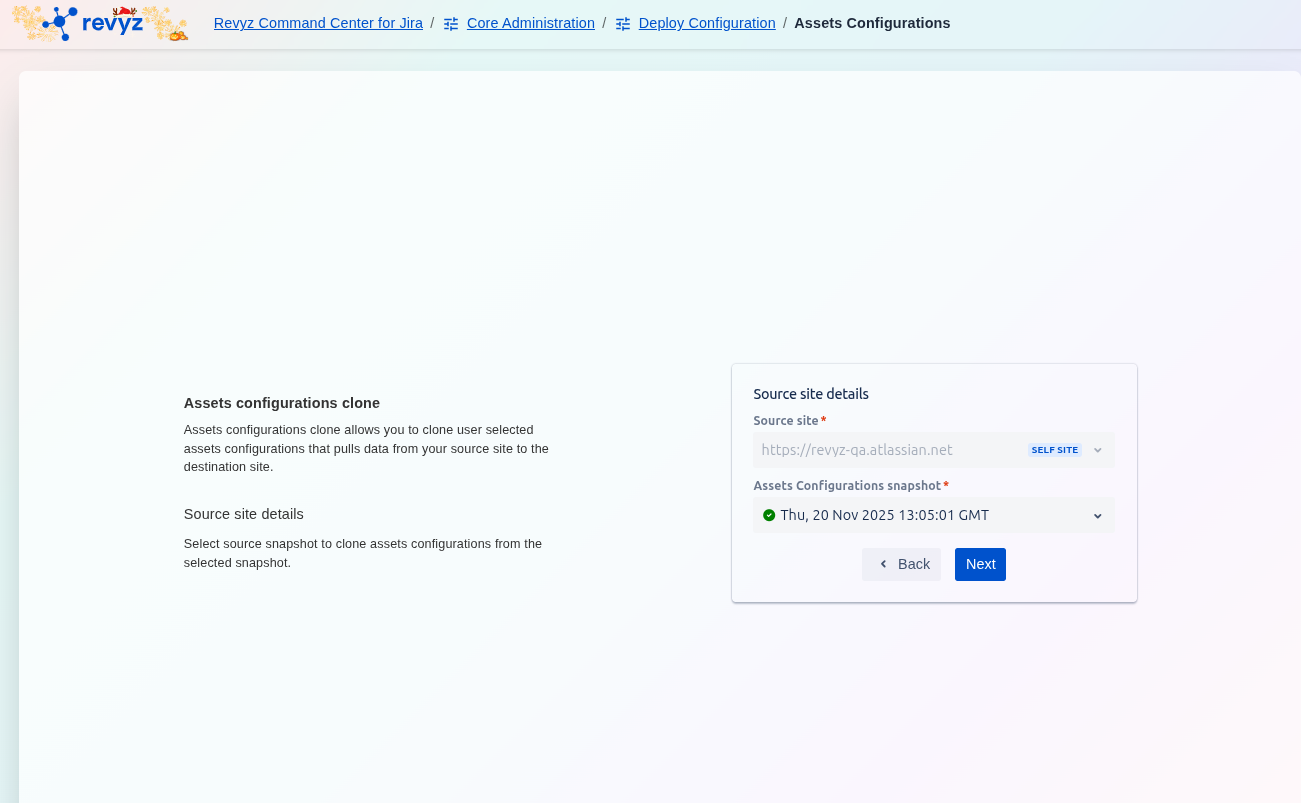
Task: Click the Source site details card title
Action: 811,394
